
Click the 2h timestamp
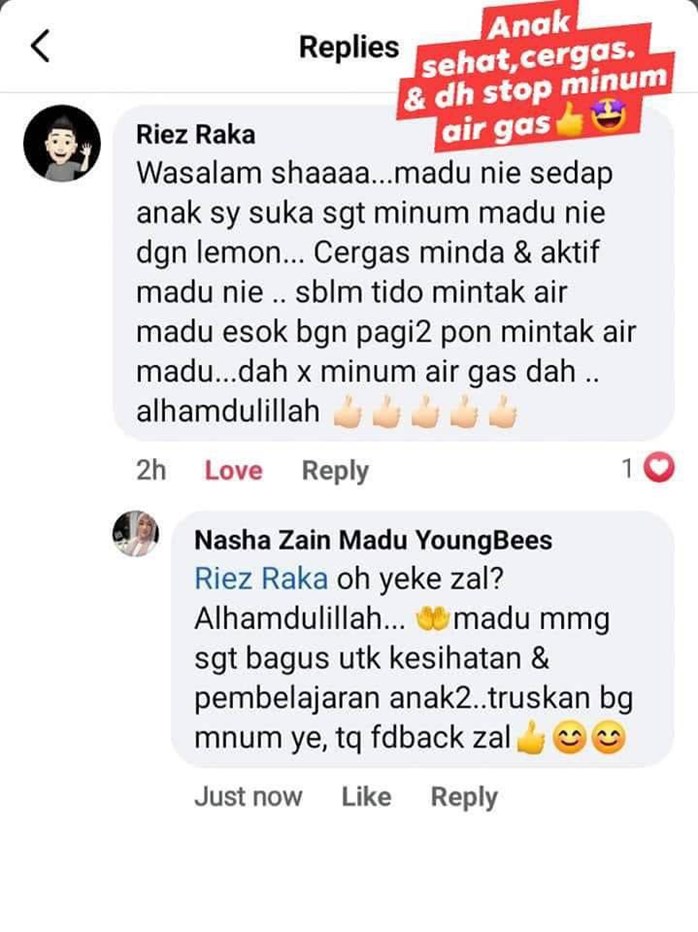151,470
